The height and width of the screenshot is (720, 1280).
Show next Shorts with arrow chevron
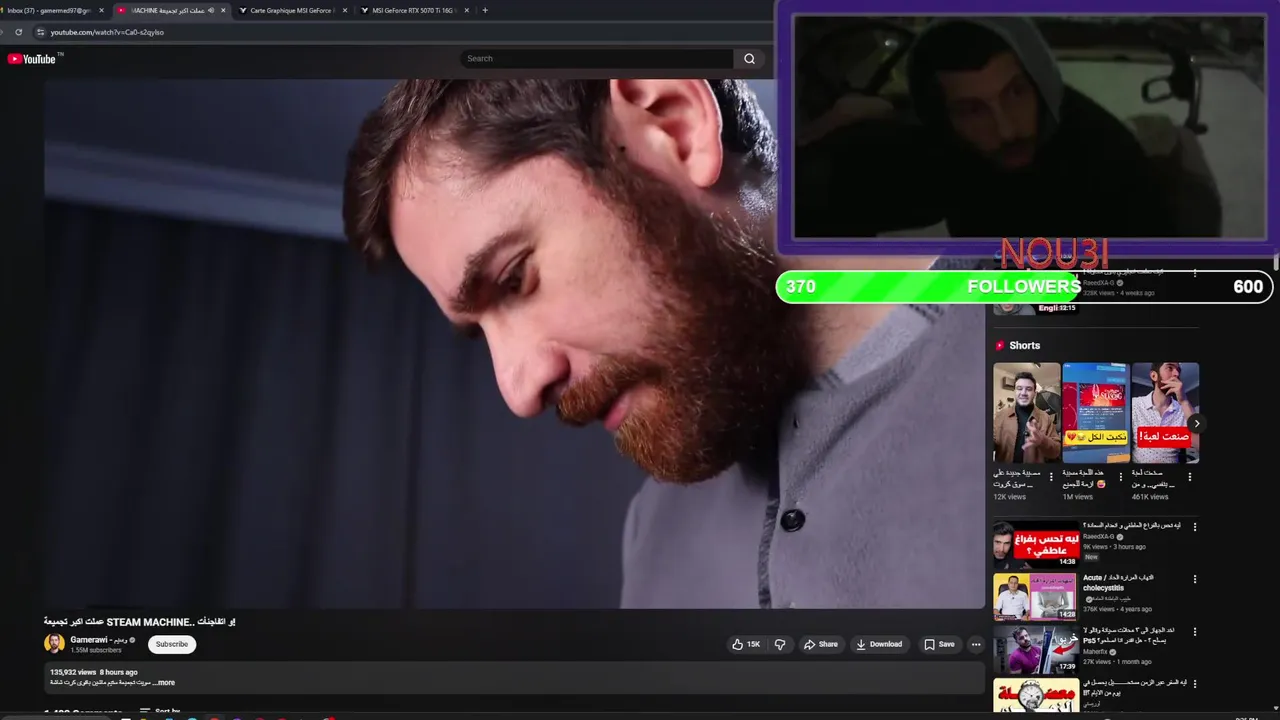click(1196, 423)
